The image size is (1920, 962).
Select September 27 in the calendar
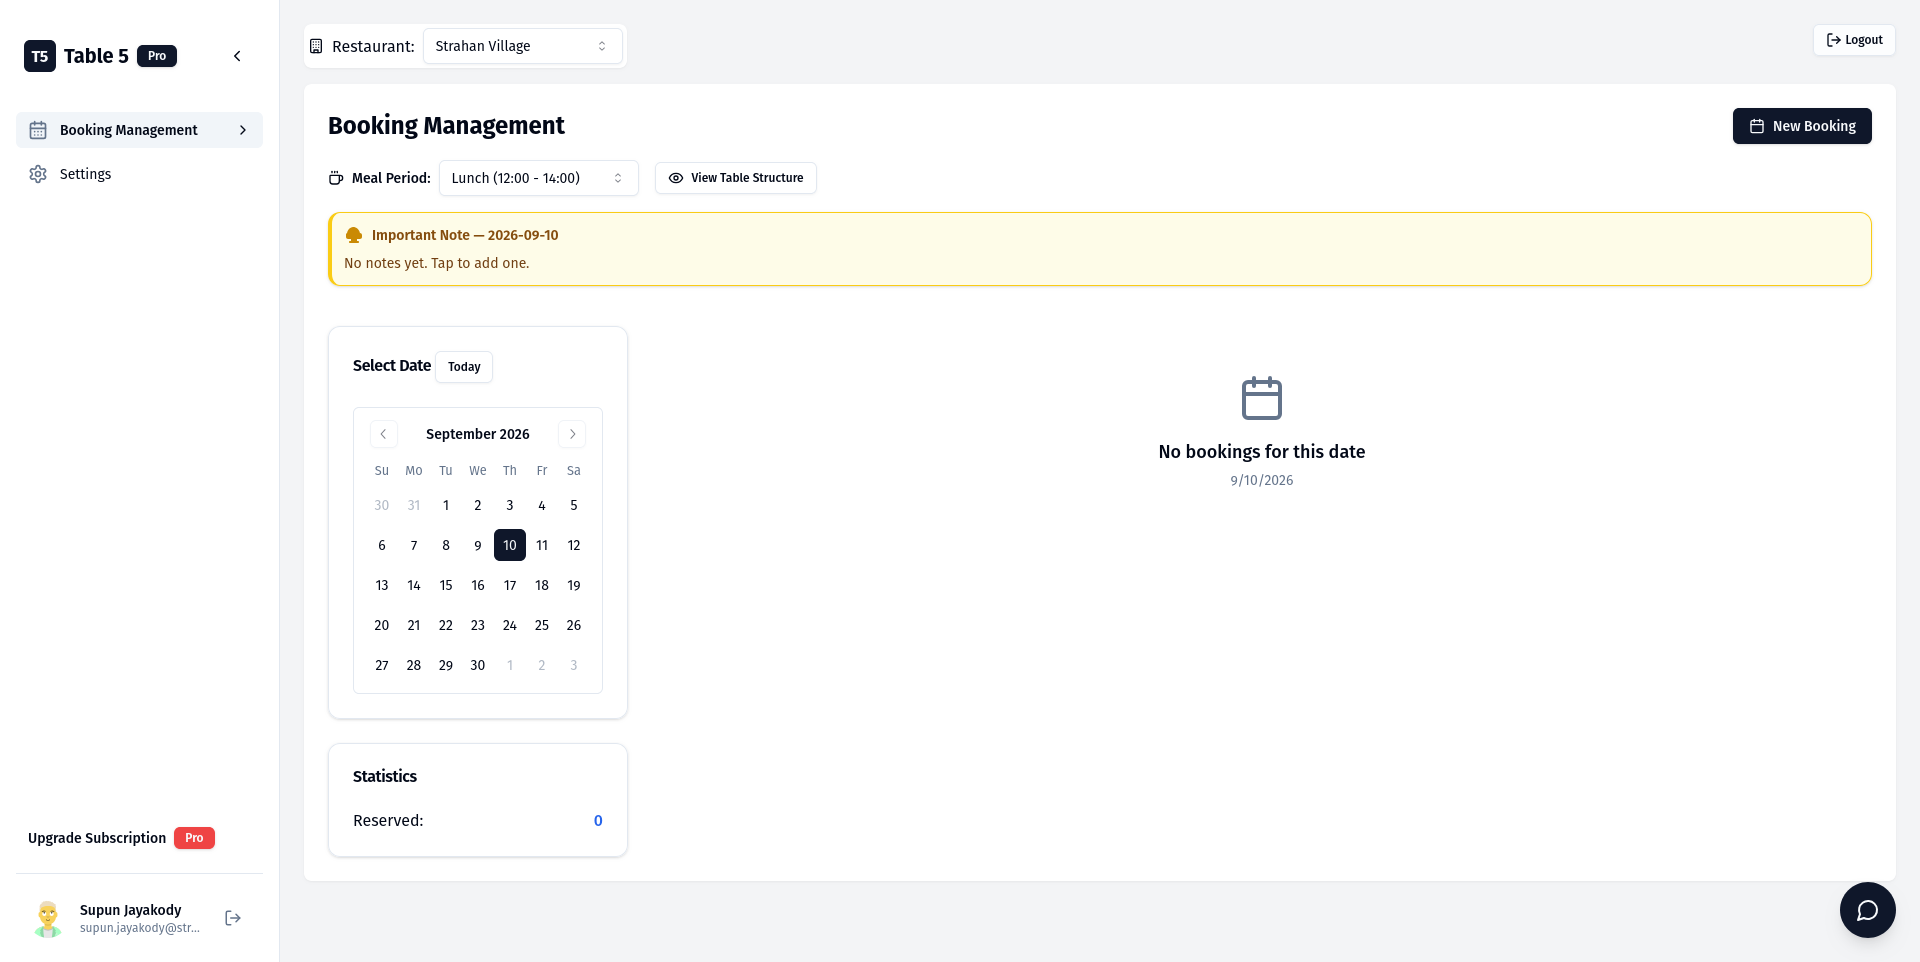(382, 665)
